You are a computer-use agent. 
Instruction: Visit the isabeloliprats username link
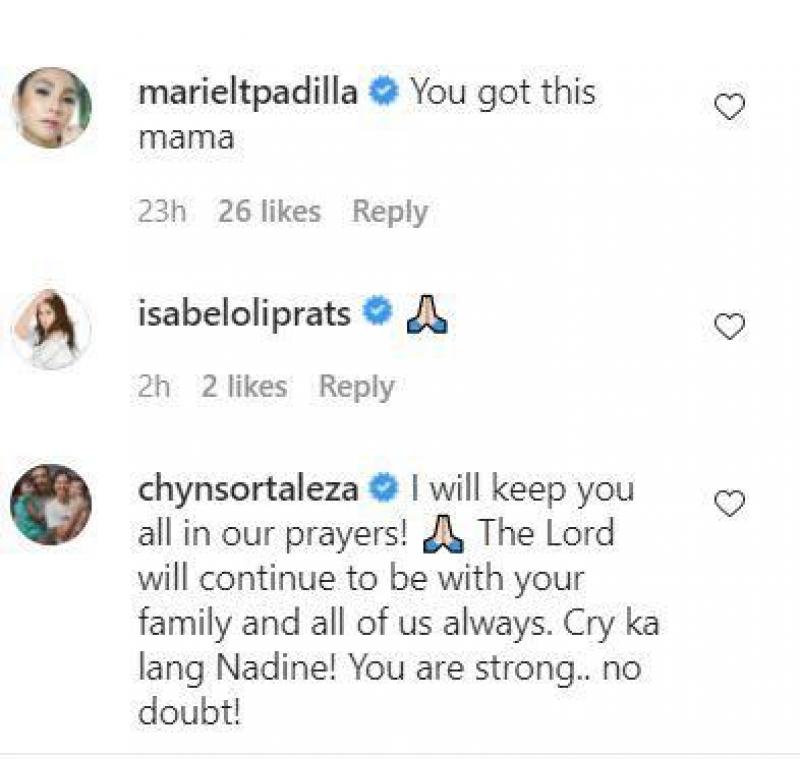pos(244,314)
